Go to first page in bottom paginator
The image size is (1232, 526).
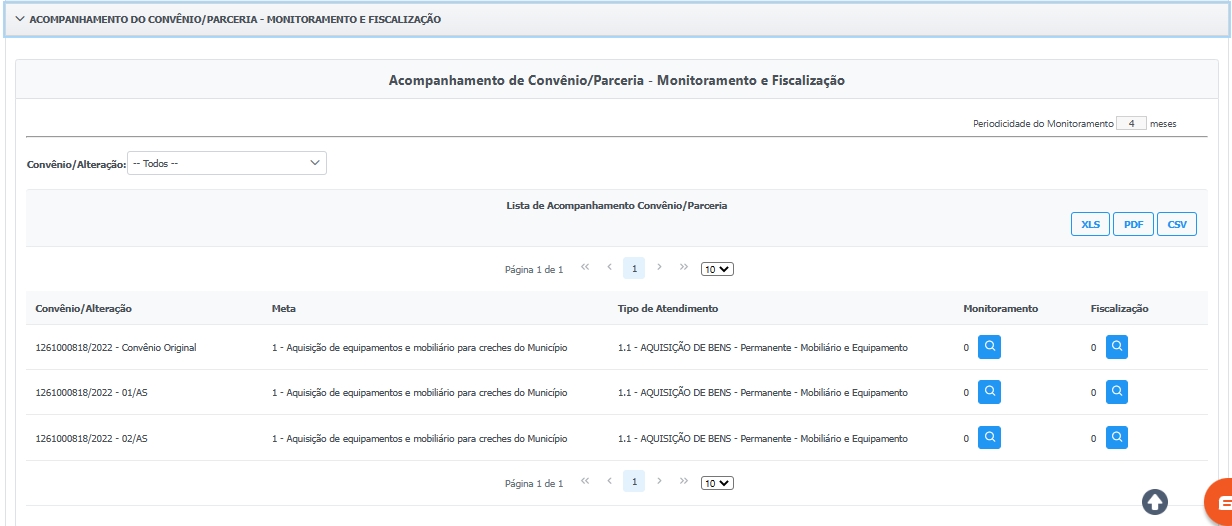point(585,481)
